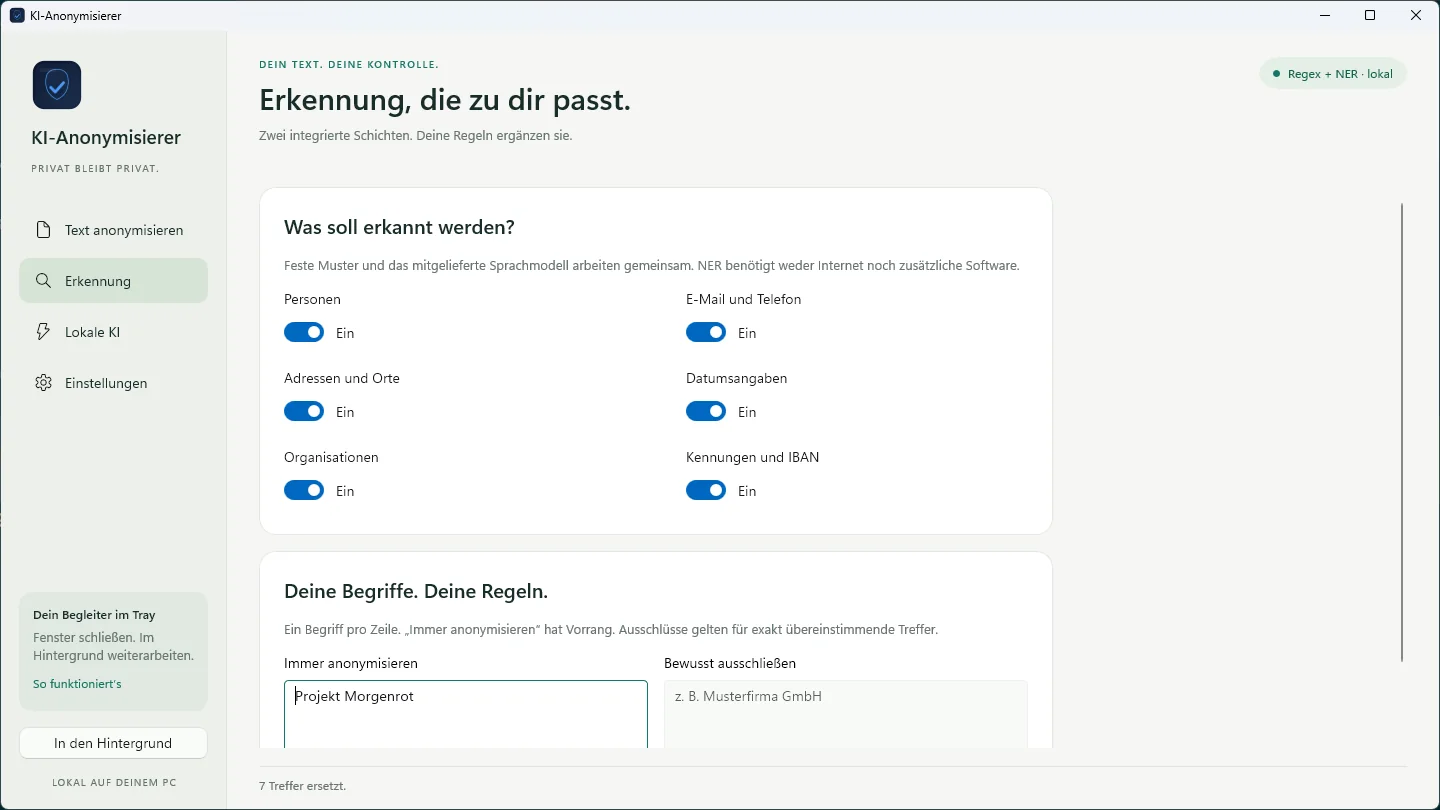Click the 7 Treffer ersetzt status text
This screenshot has width=1440, height=810.
coord(303,786)
